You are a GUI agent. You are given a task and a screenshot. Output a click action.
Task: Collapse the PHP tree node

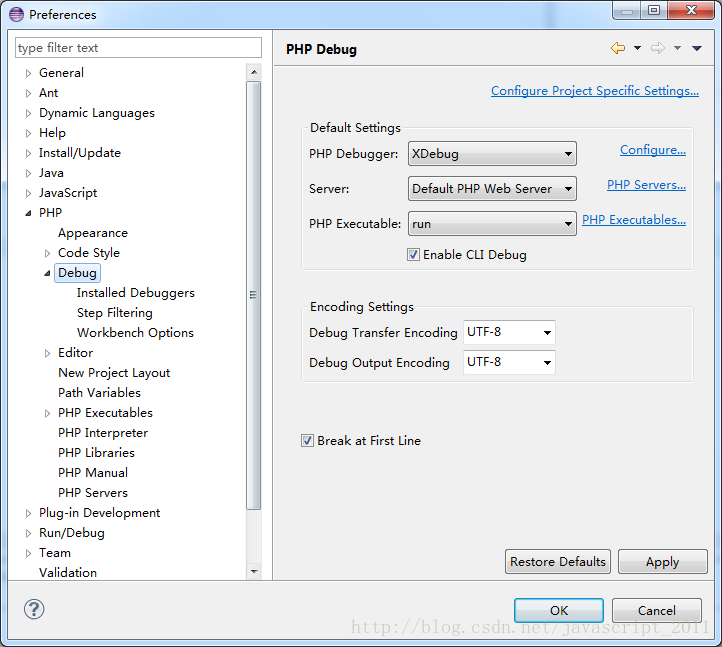click(x=29, y=213)
